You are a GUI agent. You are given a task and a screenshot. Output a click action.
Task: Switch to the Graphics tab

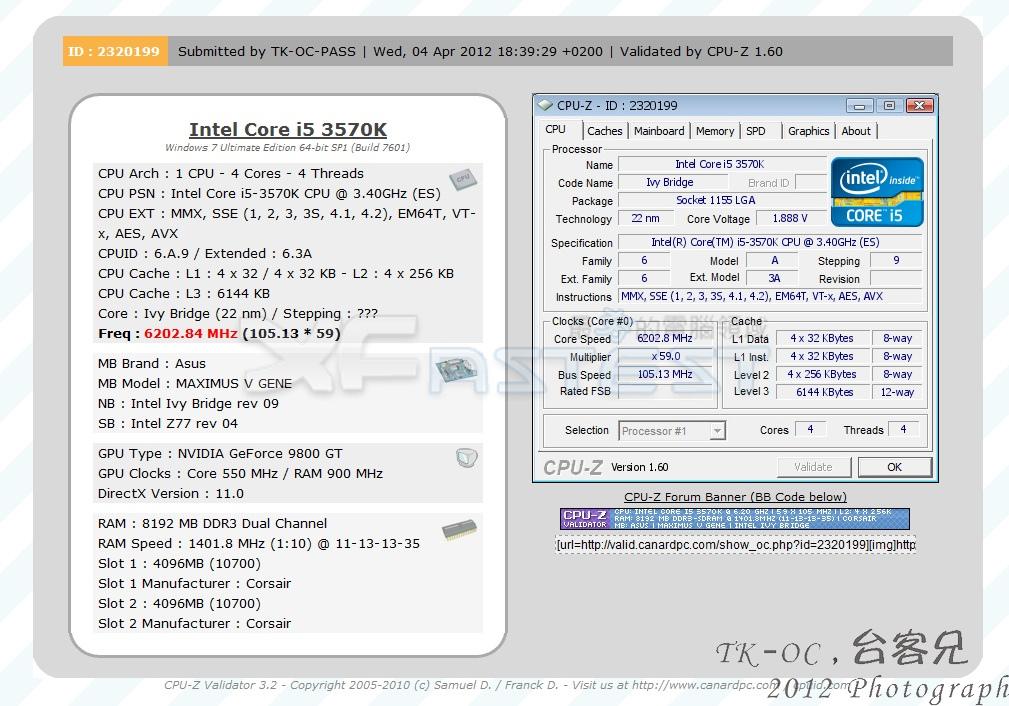pyautogui.click(x=808, y=131)
